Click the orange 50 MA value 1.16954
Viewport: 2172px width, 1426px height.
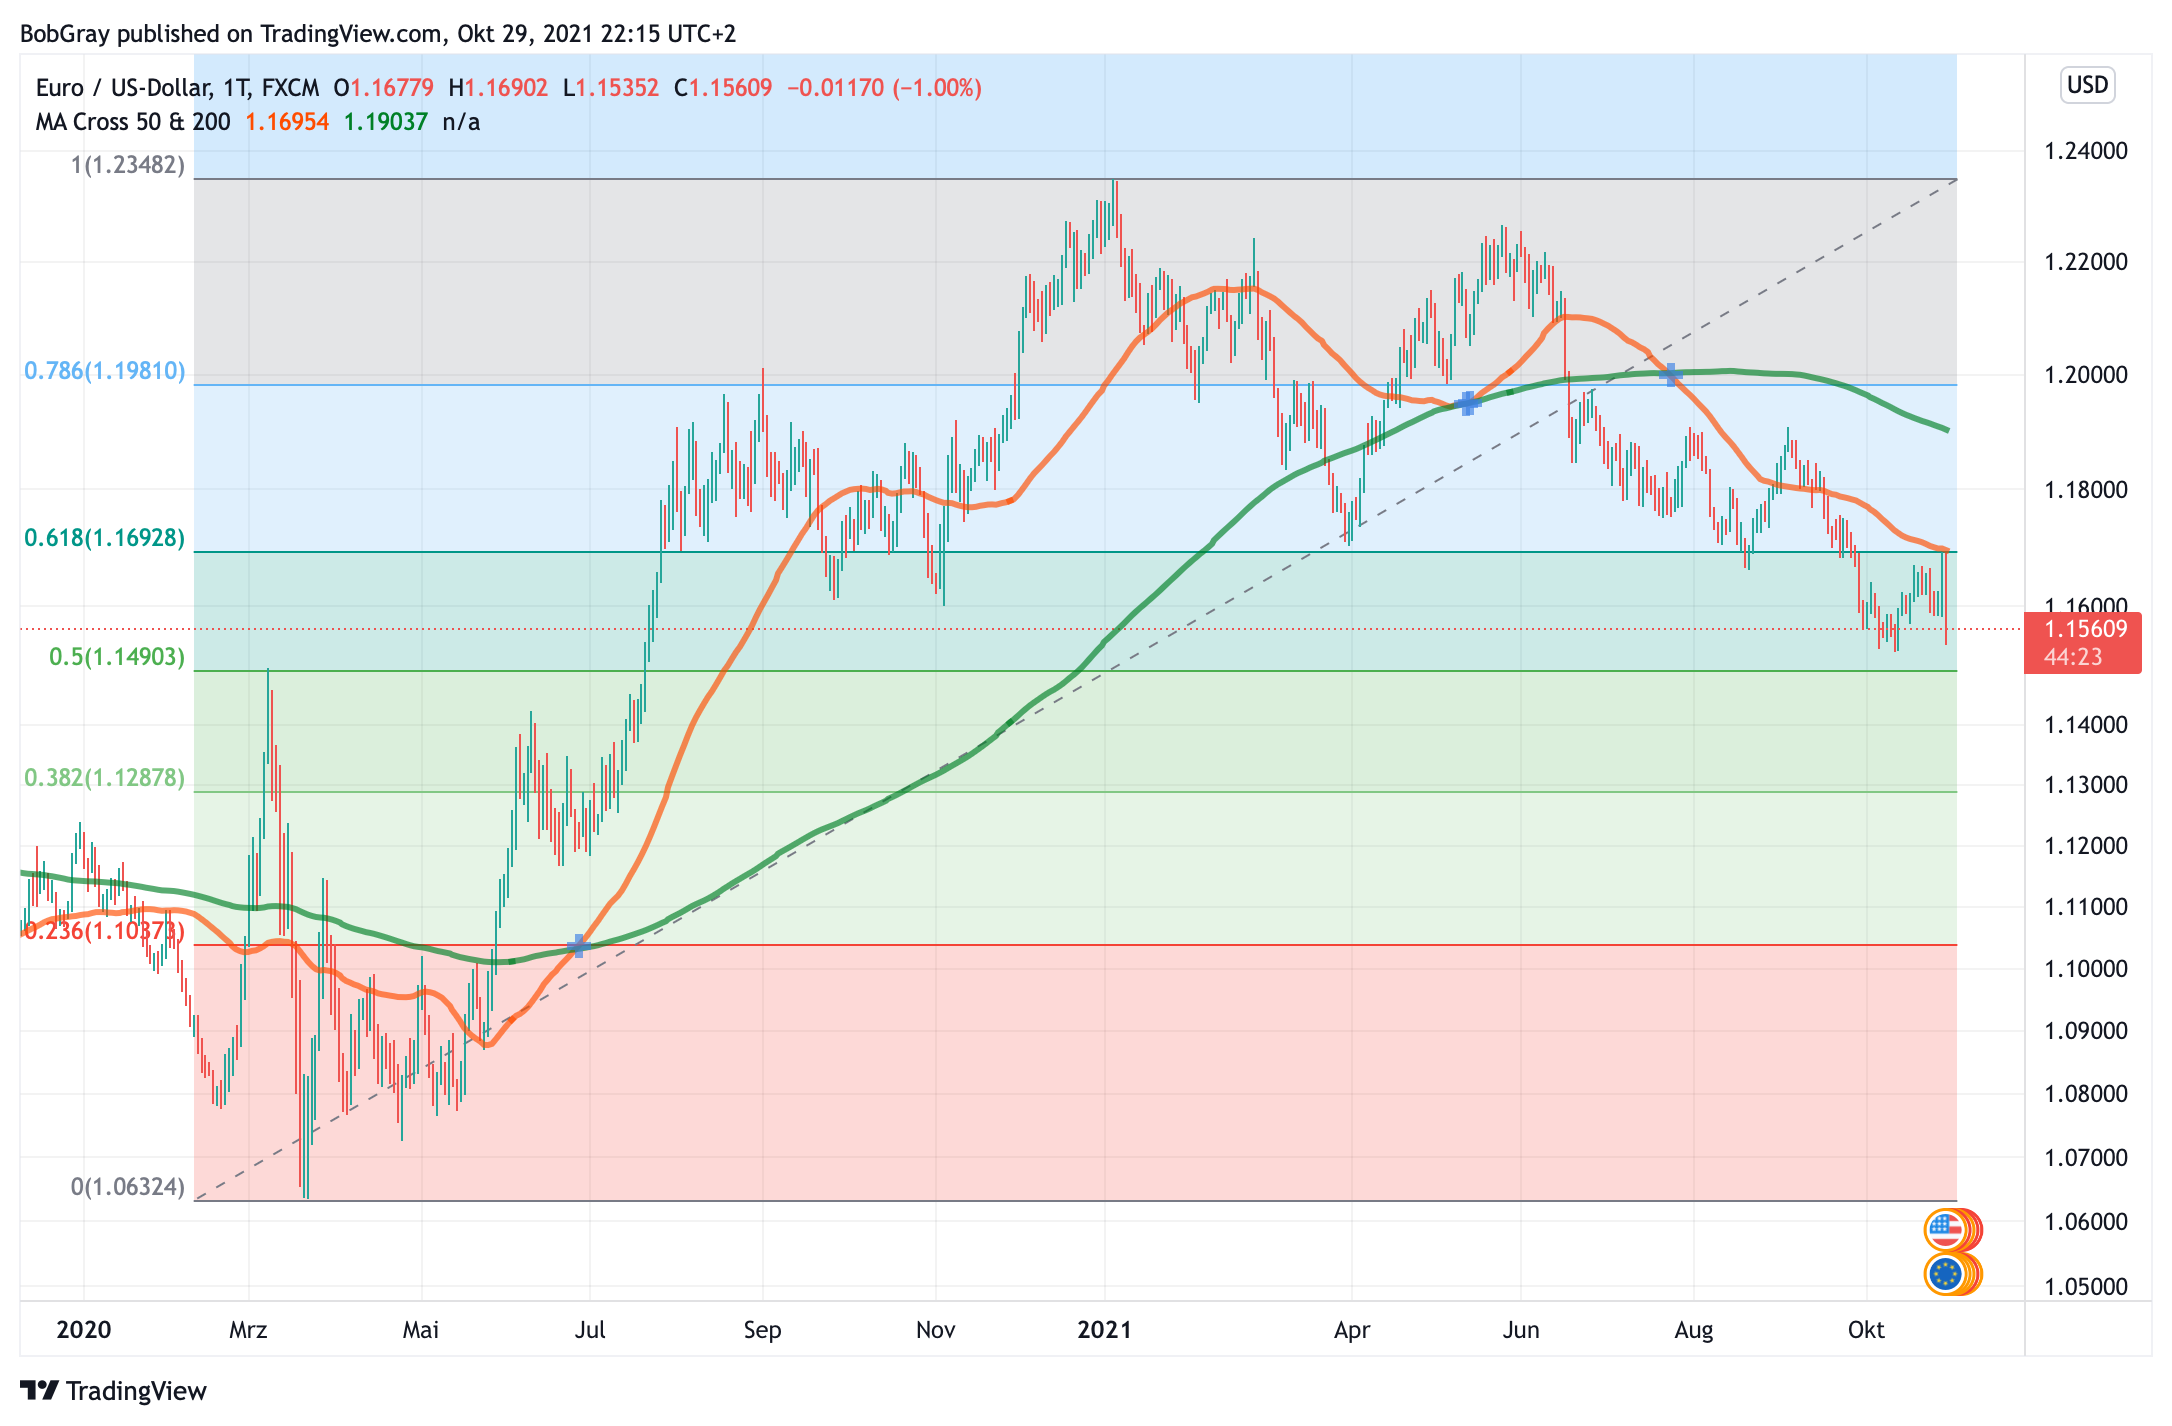coord(287,122)
